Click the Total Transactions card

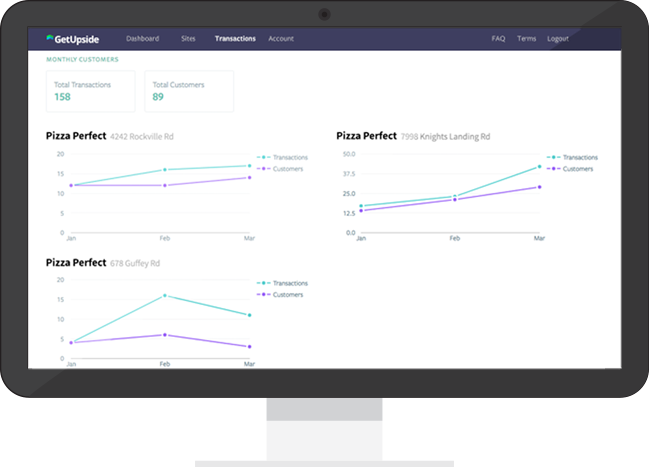[91, 91]
